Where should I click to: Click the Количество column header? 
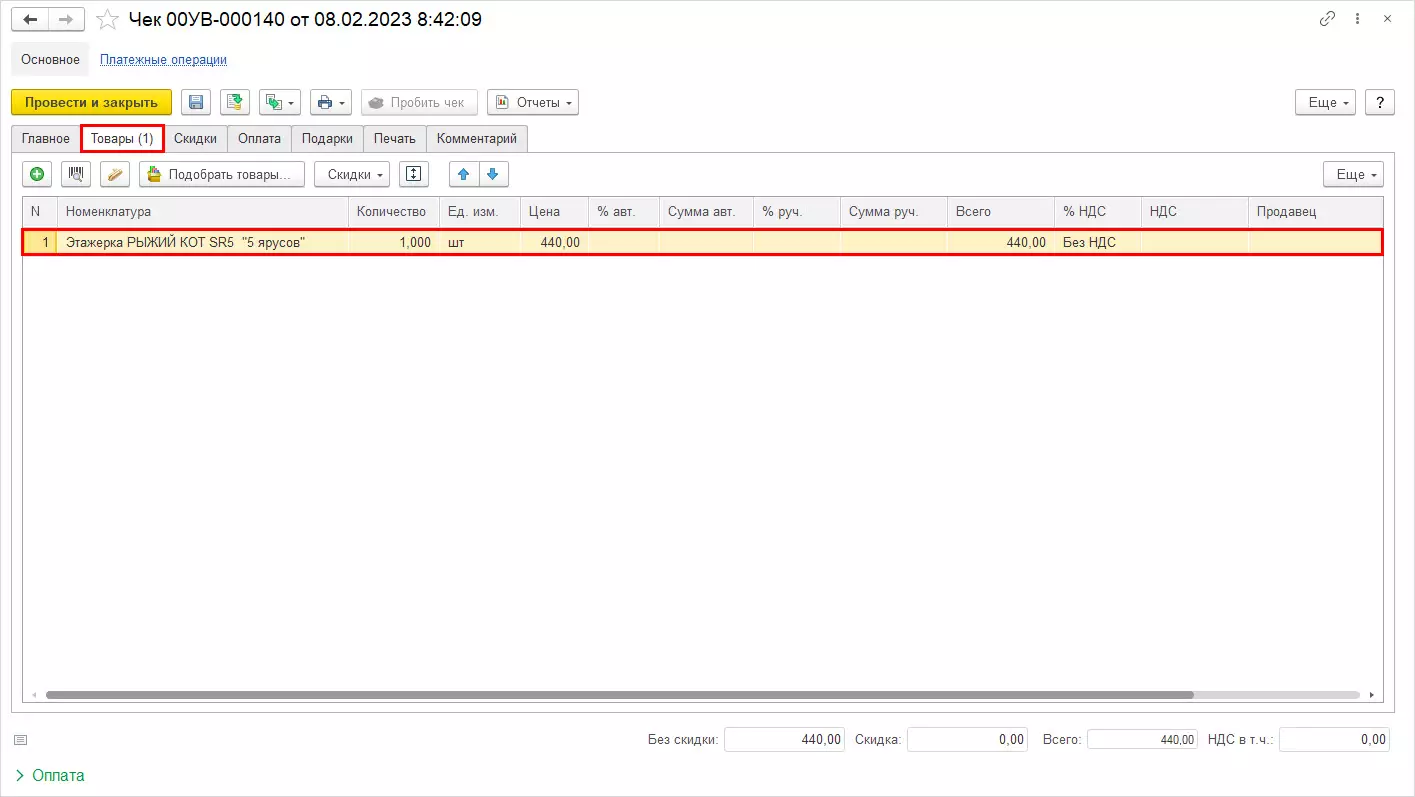coord(394,211)
